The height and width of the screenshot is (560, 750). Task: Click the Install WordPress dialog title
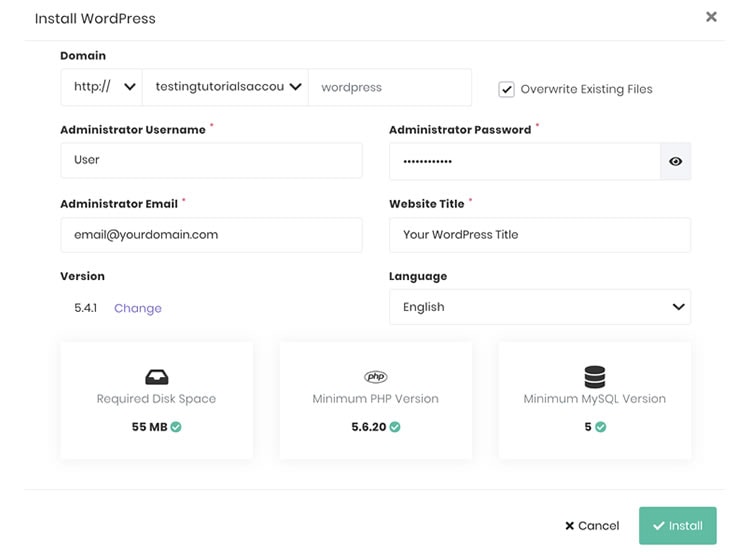point(95,19)
